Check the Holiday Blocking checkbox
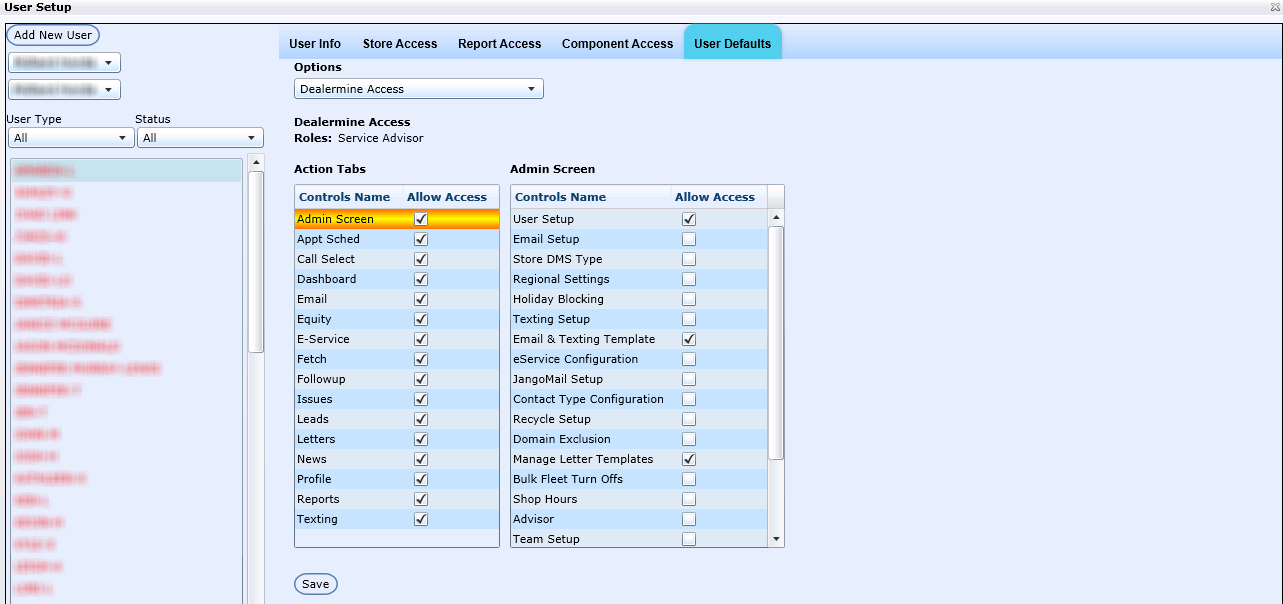Image resolution: width=1283 pixels, height=604 pixels. coord(689,299)
